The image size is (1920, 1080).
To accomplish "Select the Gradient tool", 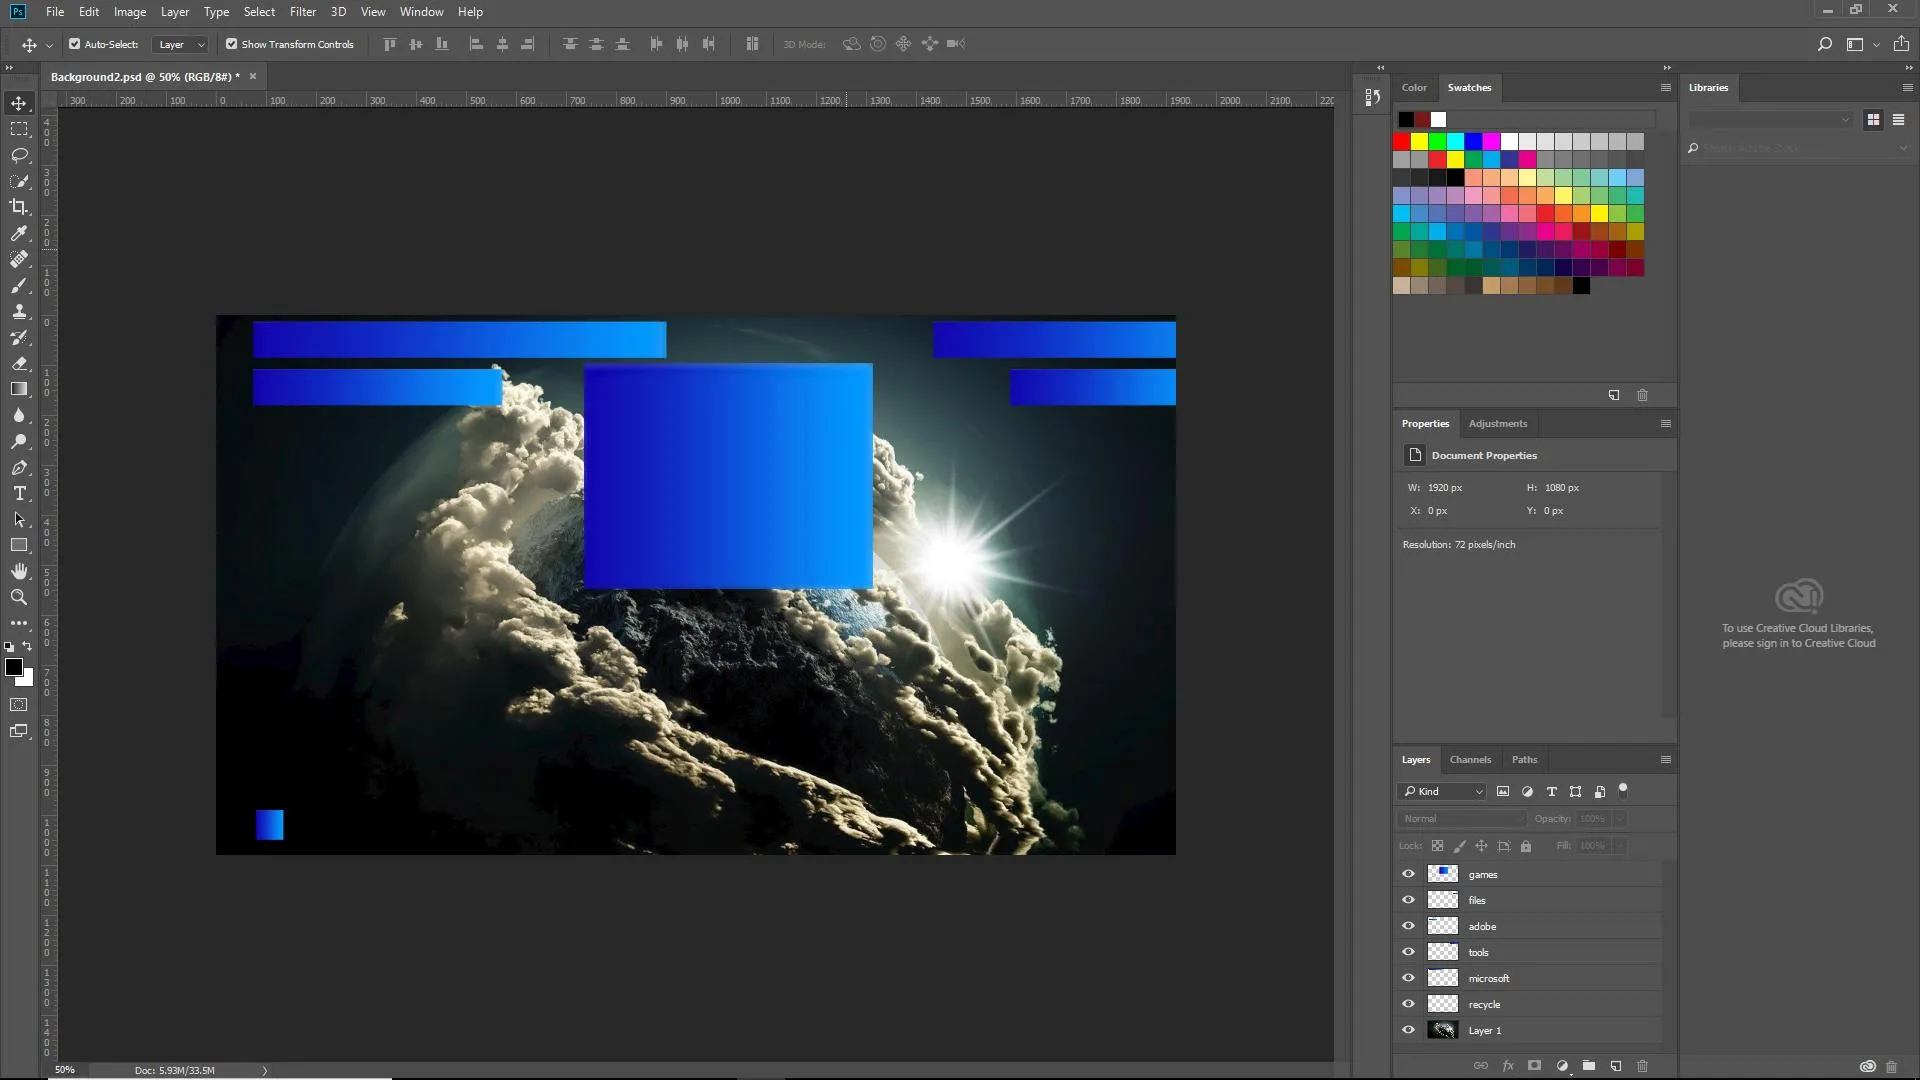I will click(x=19, y=389).
